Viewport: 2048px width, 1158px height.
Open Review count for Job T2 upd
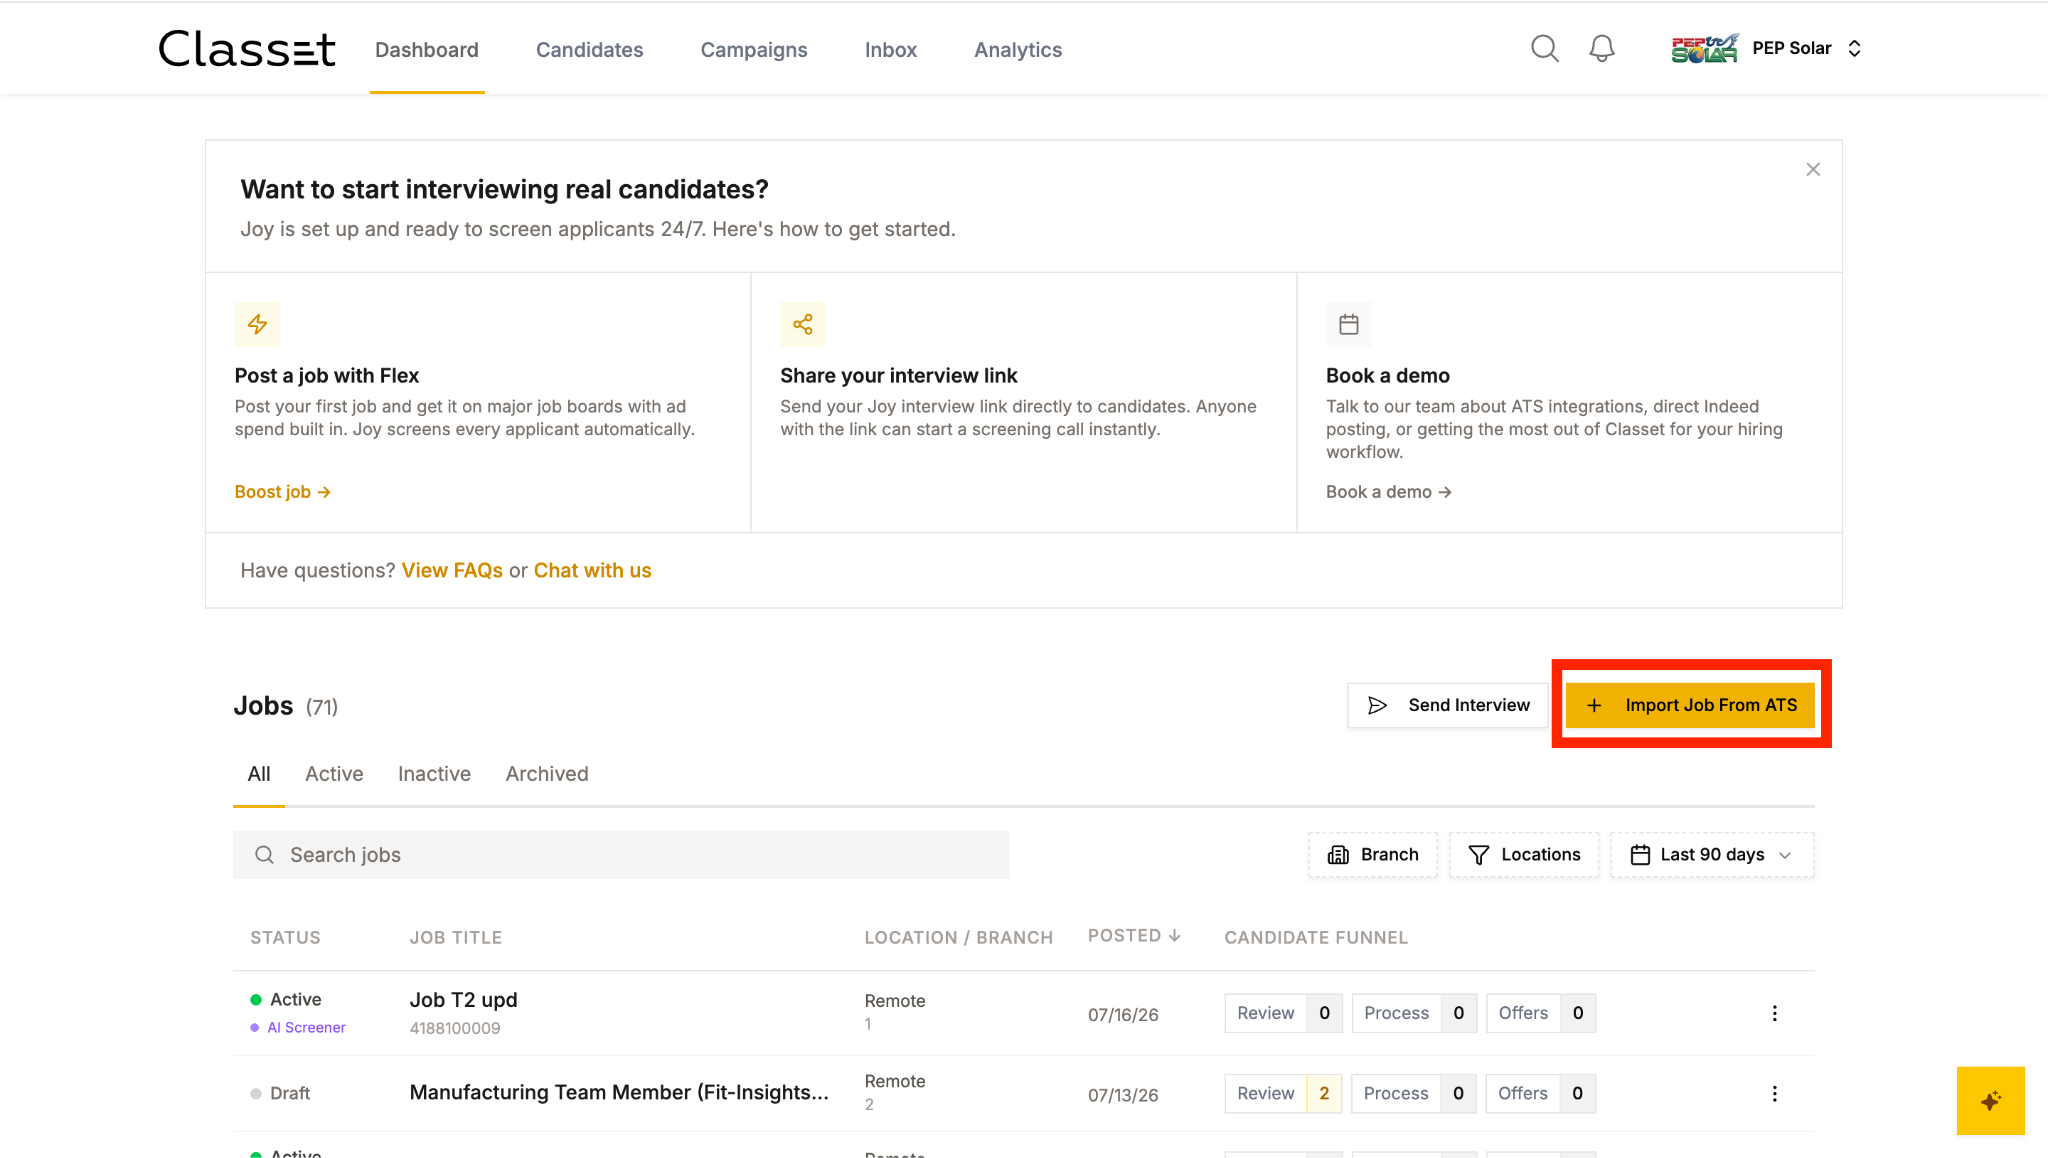point(1283,1013)
